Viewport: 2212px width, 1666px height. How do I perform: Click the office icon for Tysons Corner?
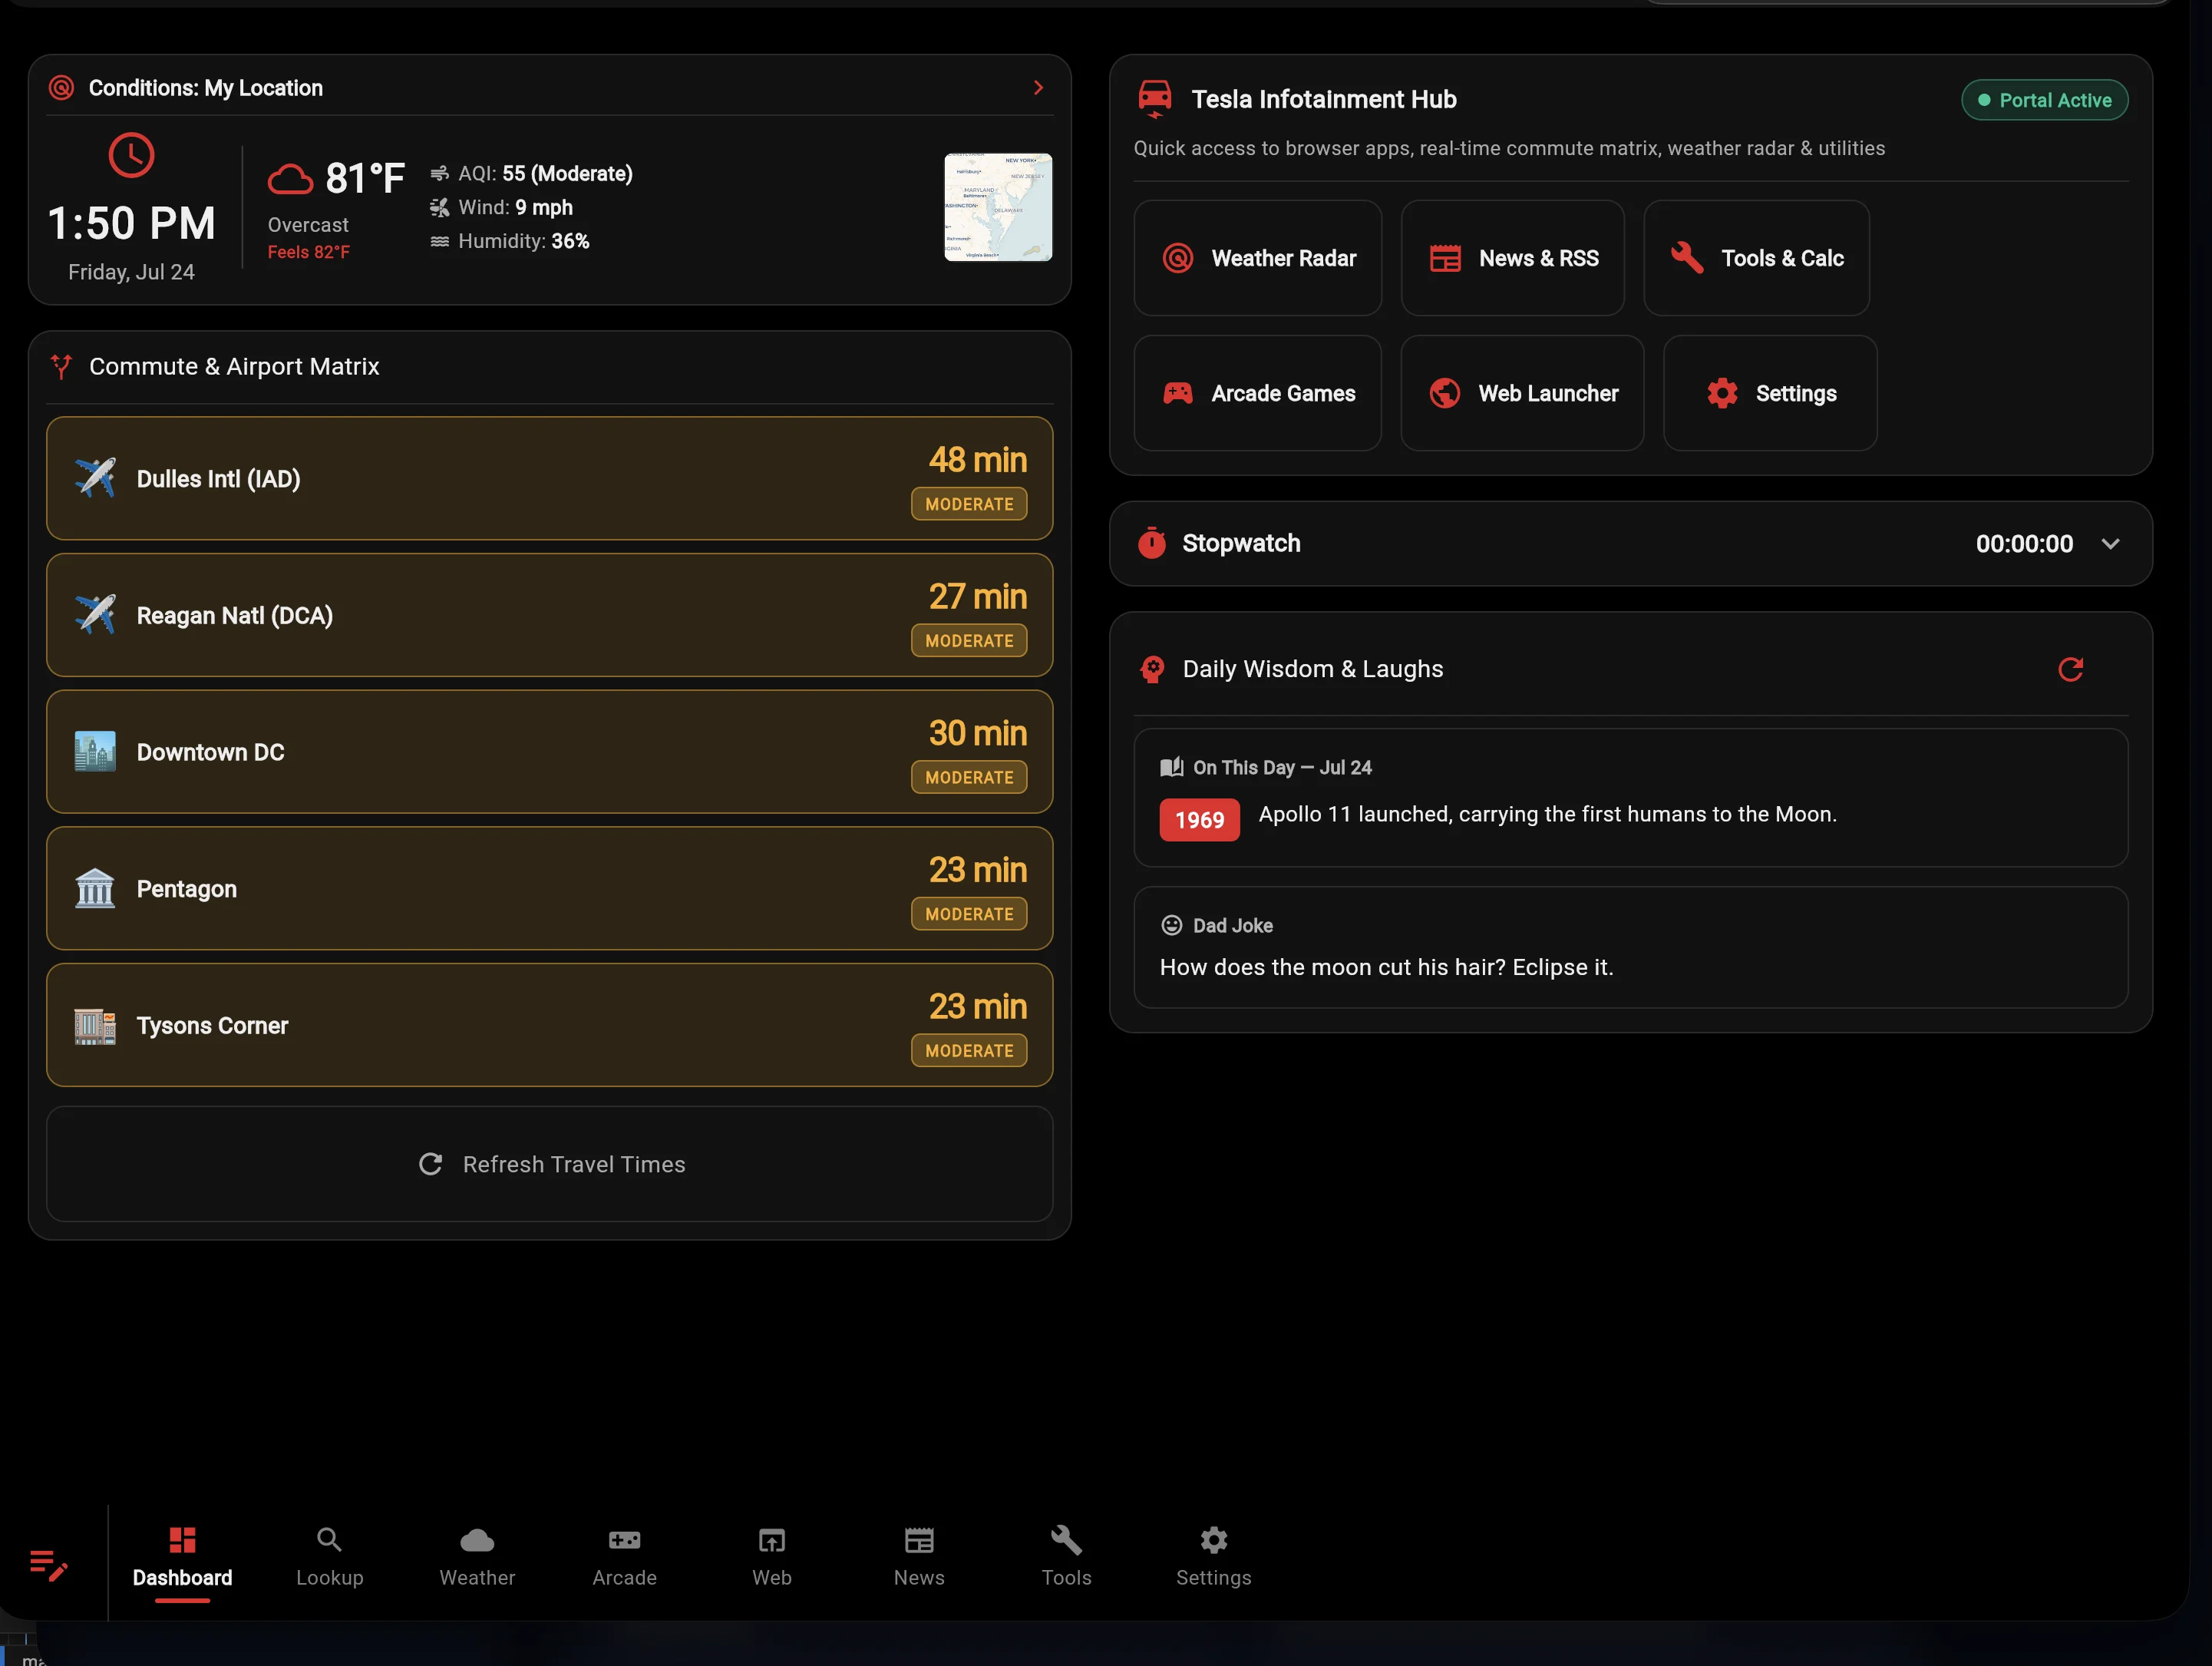pos(95,1025)
